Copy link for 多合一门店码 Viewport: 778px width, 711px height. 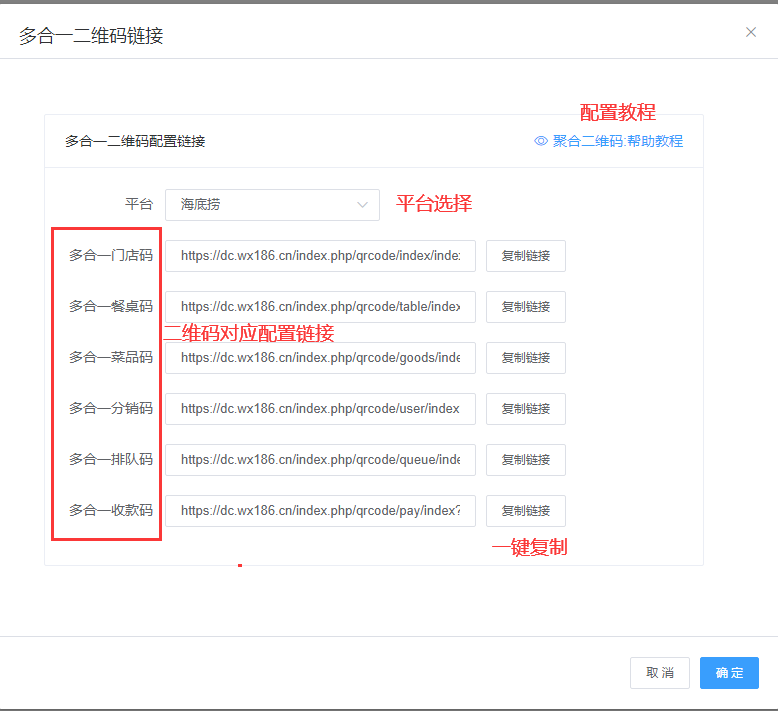[526, 256]
